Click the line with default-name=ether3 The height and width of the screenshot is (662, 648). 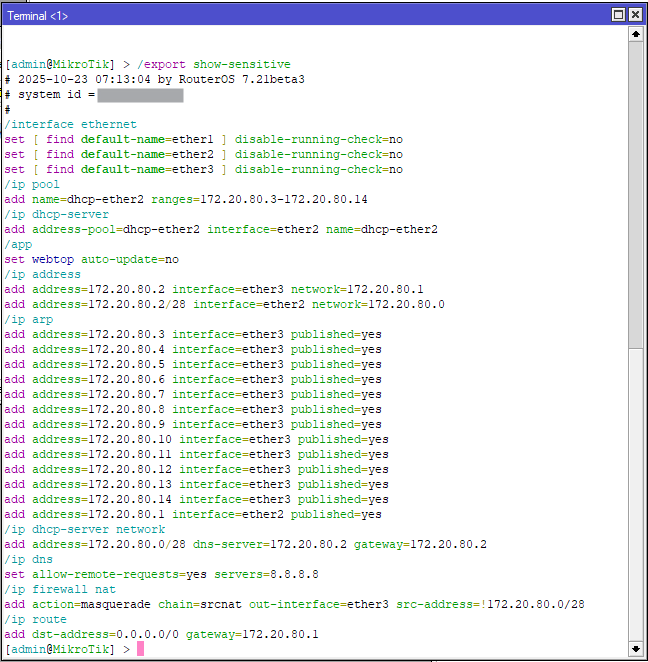click(x=203, y=169)
